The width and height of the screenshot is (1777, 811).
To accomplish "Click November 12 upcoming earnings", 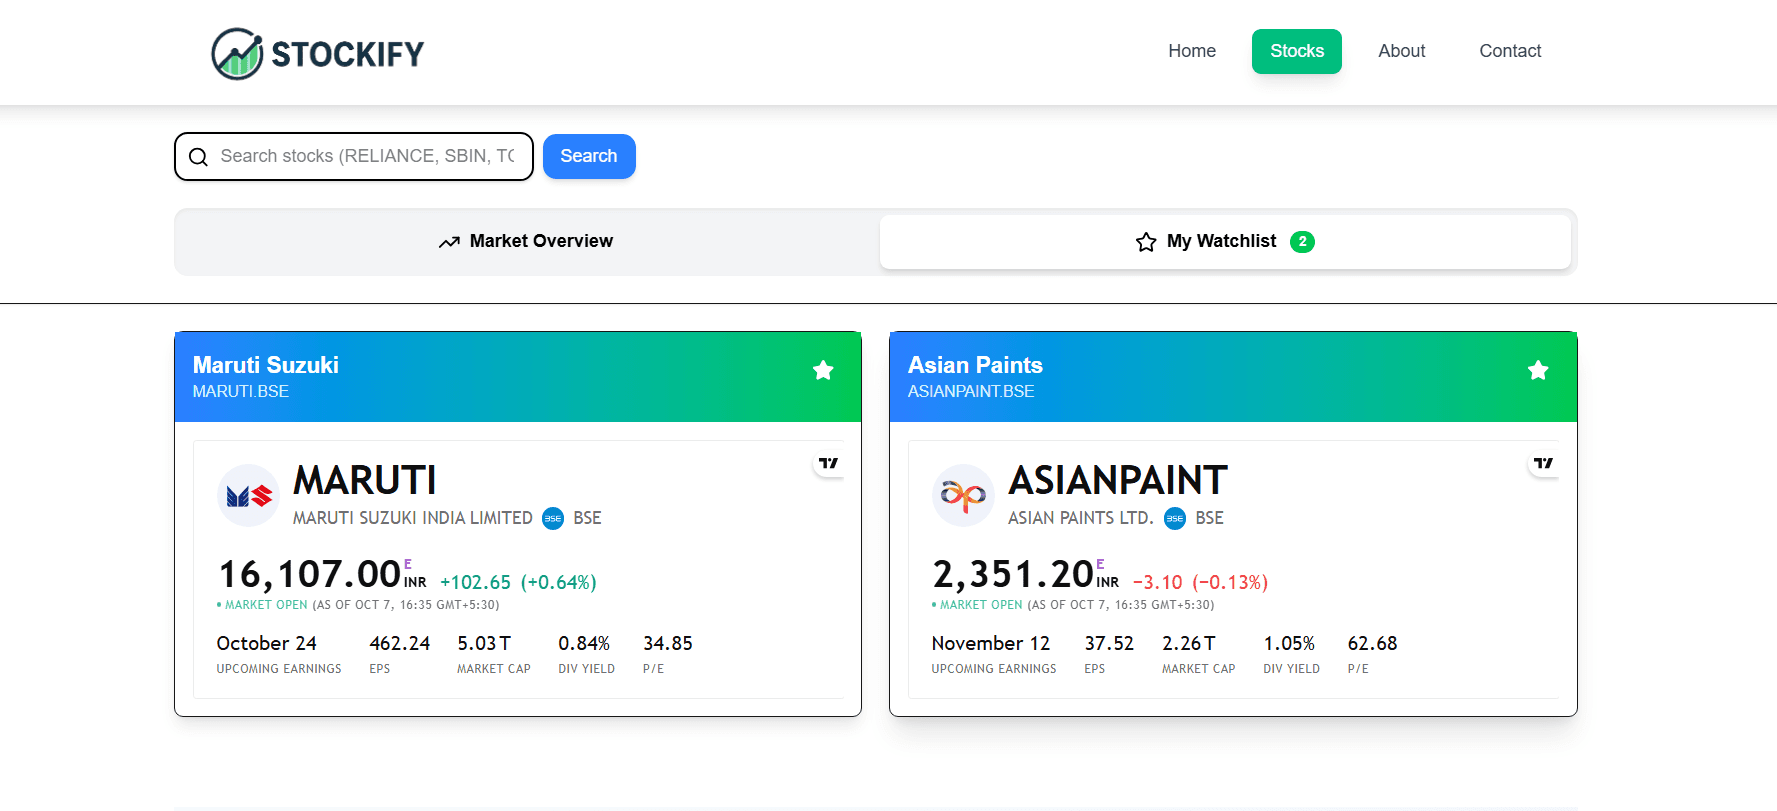I will (x=991, y=643).
